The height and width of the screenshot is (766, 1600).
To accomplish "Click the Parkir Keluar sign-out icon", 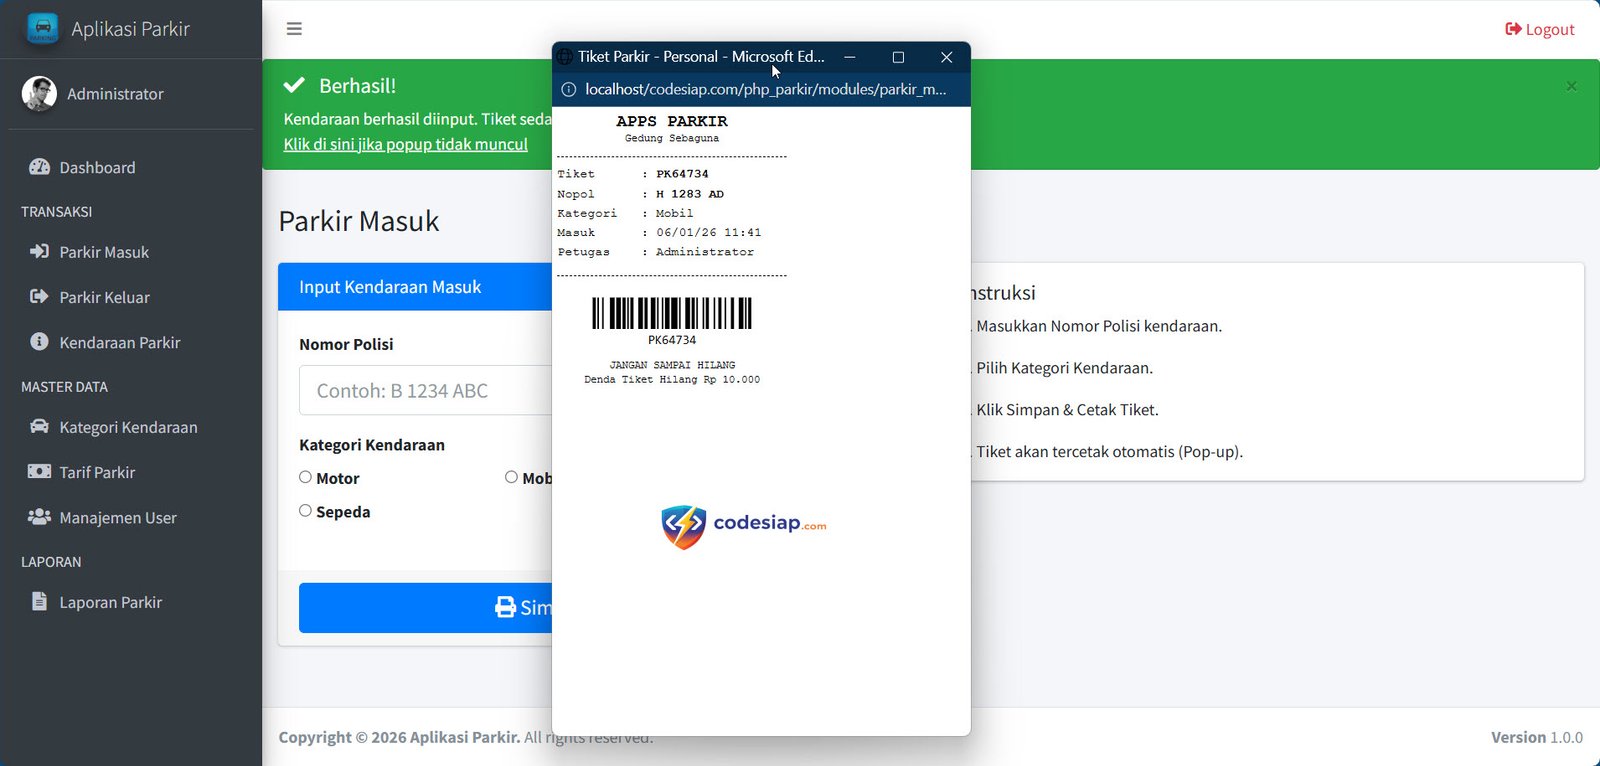I will (39, 296).
